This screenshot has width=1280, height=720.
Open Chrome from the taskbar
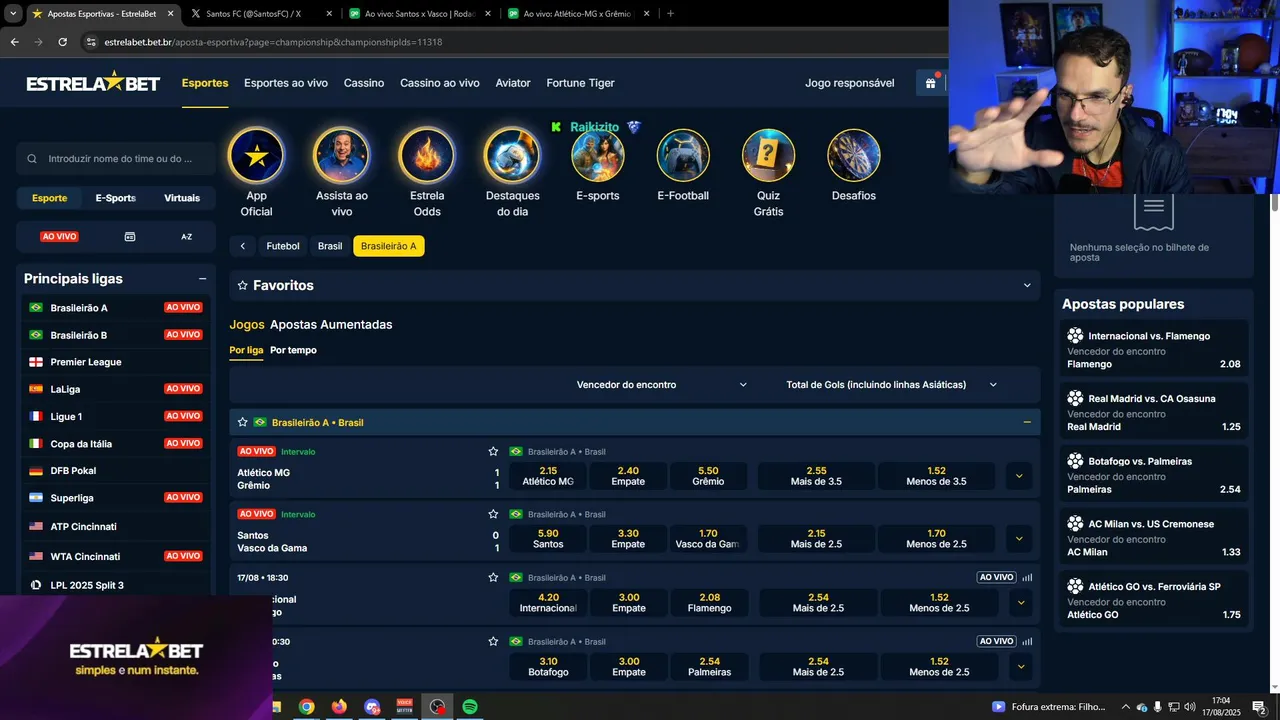coord(306,707)
